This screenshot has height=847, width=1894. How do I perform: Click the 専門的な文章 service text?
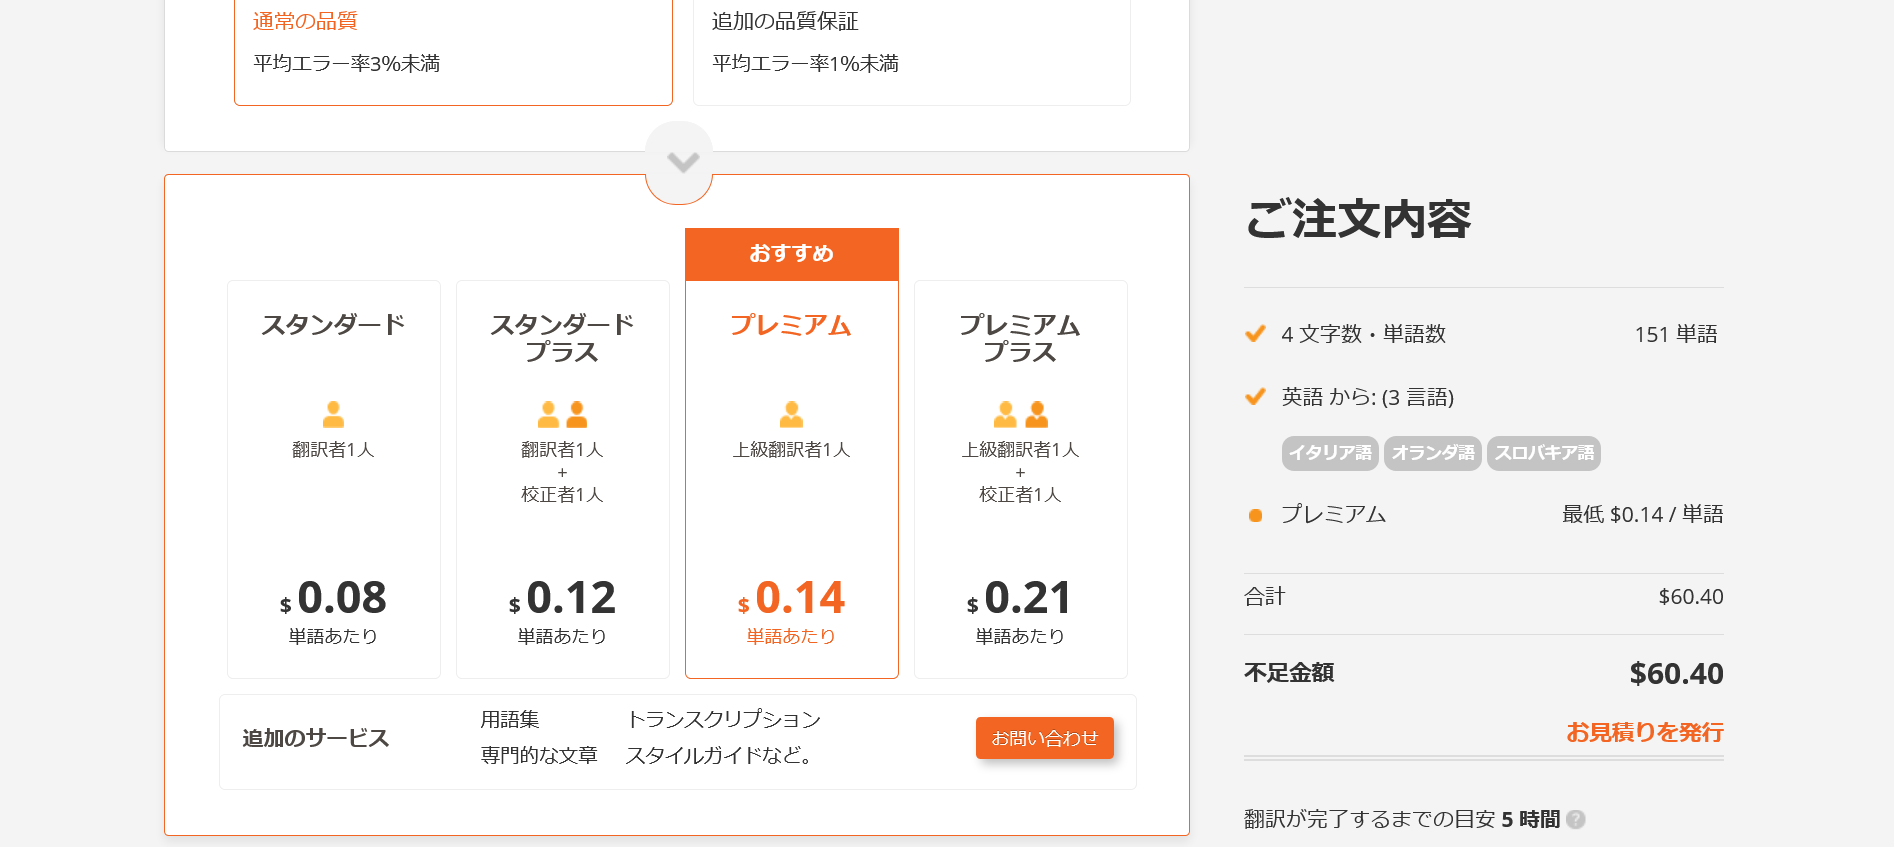tap(539, 755)
